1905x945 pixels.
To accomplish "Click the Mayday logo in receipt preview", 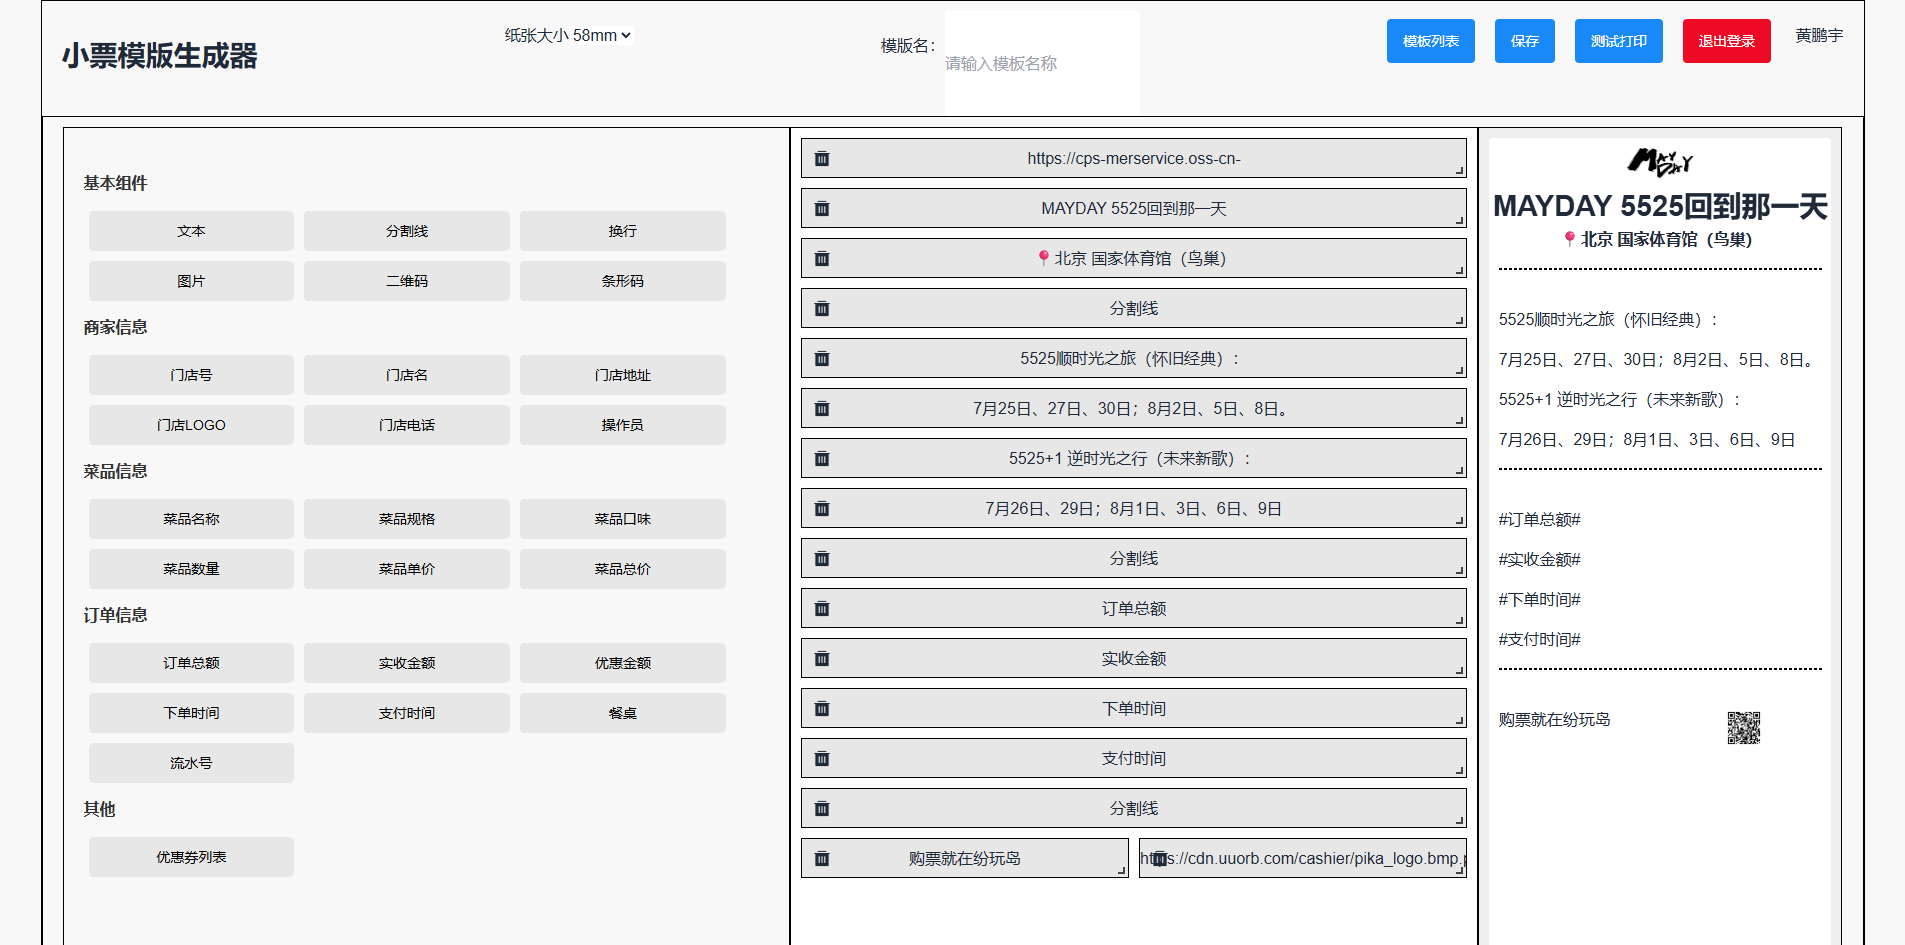I will point(1660,162).
